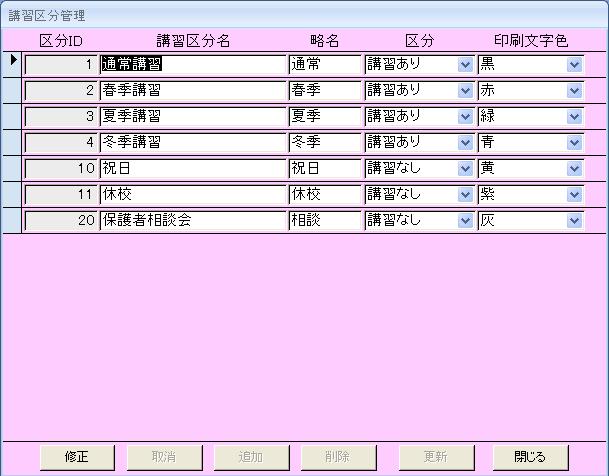Expand print color dropdown showing 黒
This screenshot has height=476, width=609.
(x=574, y=64)
